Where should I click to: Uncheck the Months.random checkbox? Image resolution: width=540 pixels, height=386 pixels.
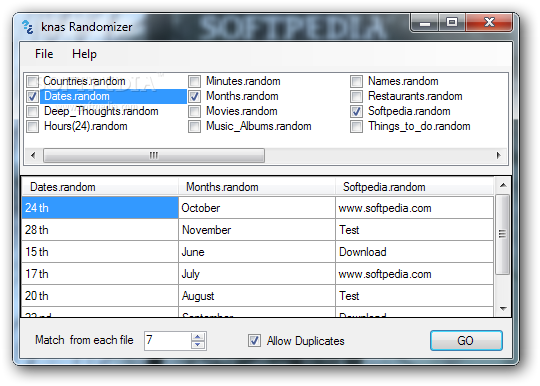(x=195, y=96)
